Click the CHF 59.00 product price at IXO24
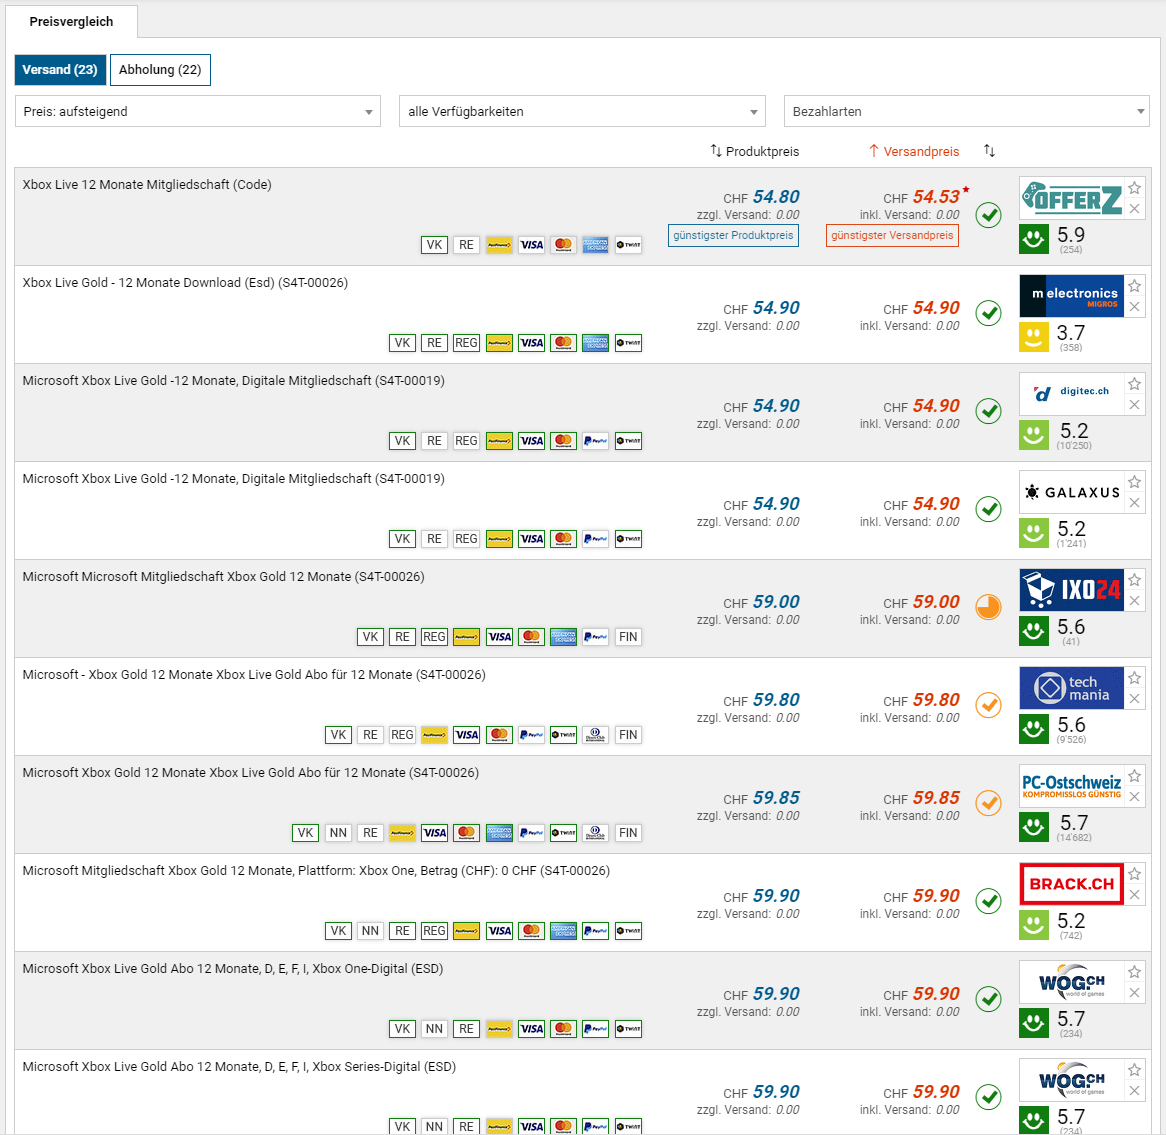The image size is (1166, 1135). [x=761, y=602]
